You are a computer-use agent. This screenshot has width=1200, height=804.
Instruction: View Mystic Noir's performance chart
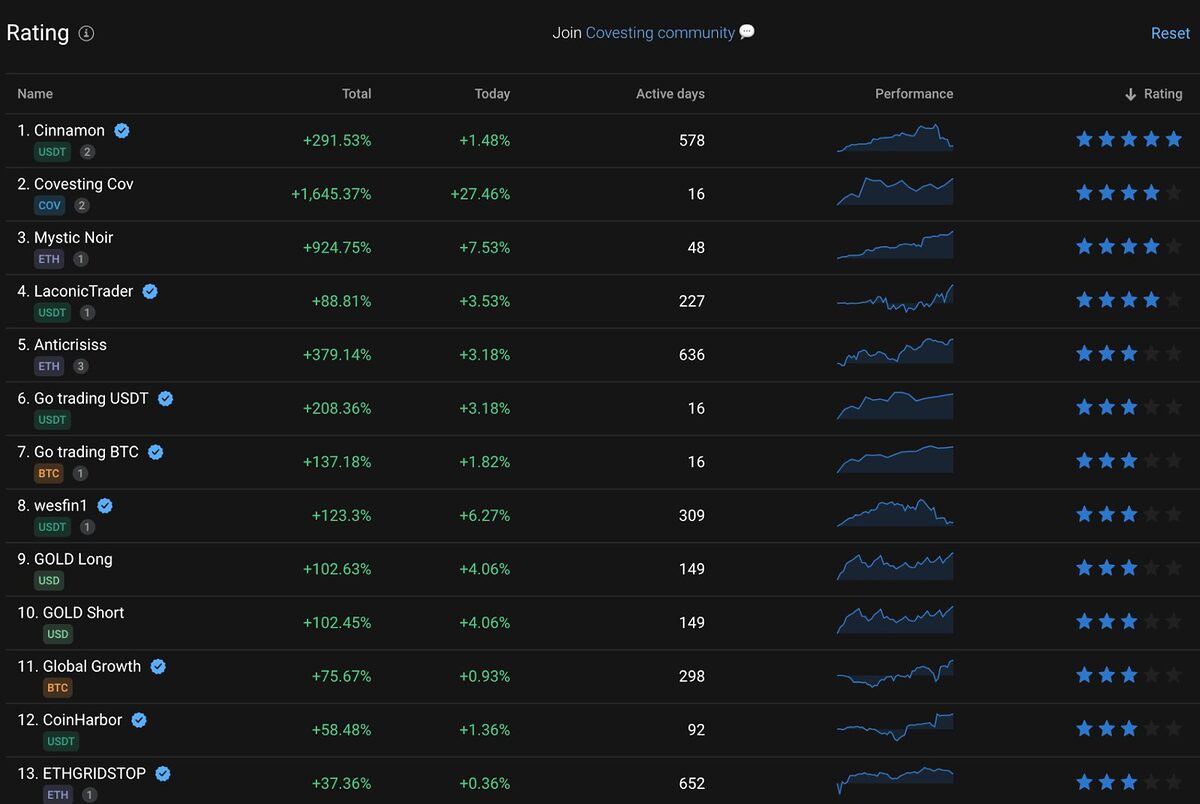click(895, 245)
